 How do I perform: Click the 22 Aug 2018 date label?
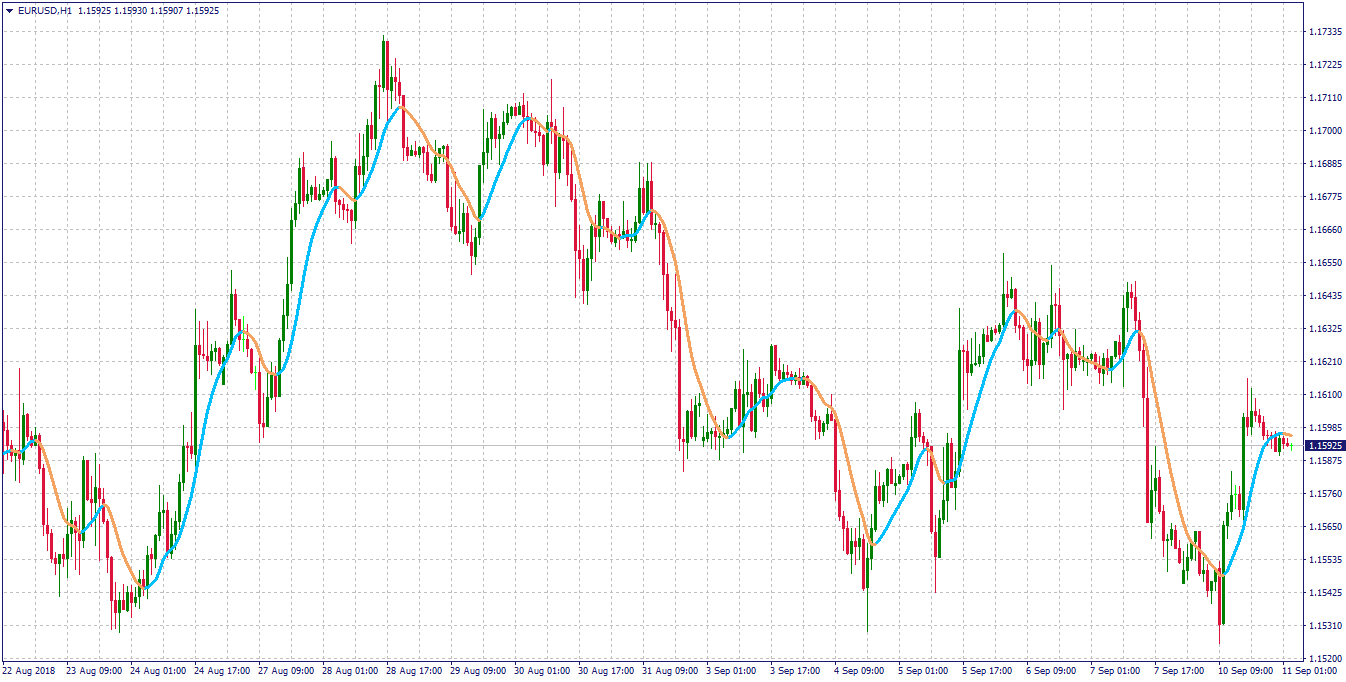coord(29,671)
